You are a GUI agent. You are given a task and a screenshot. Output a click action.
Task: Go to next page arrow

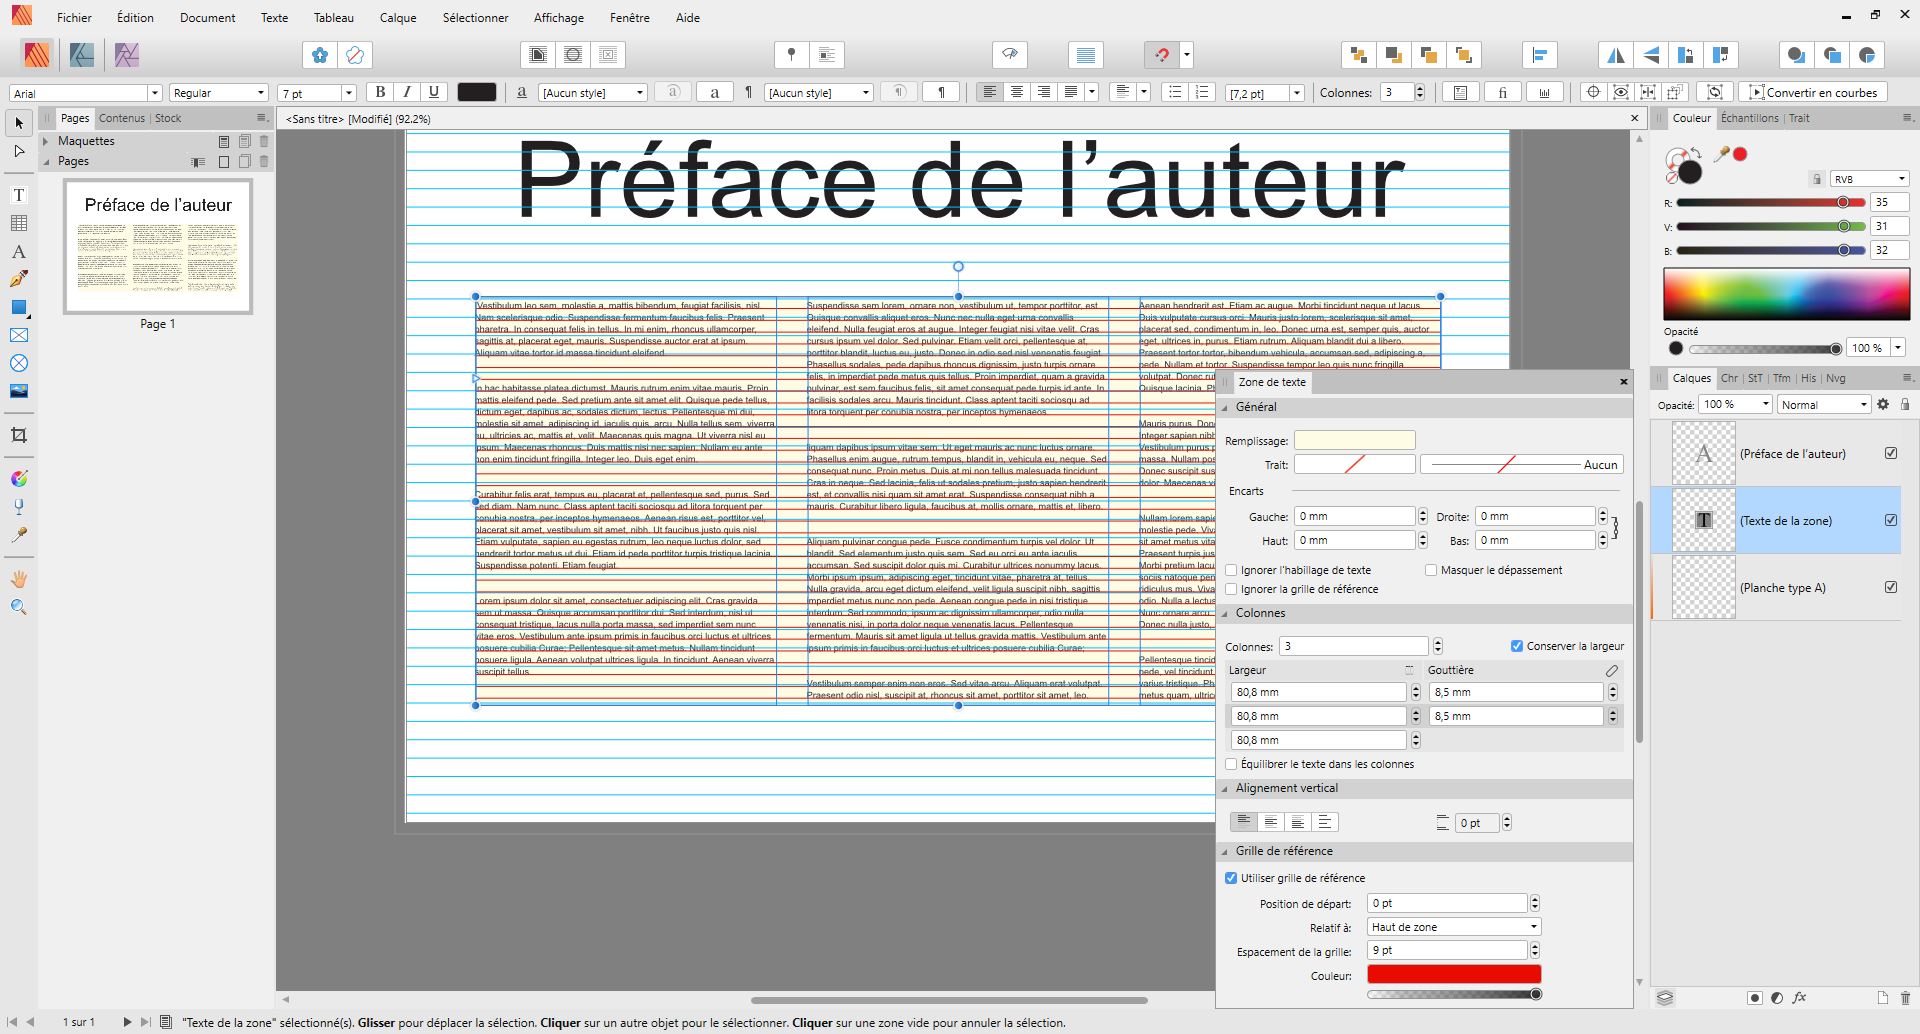(x=127, y=1022)
